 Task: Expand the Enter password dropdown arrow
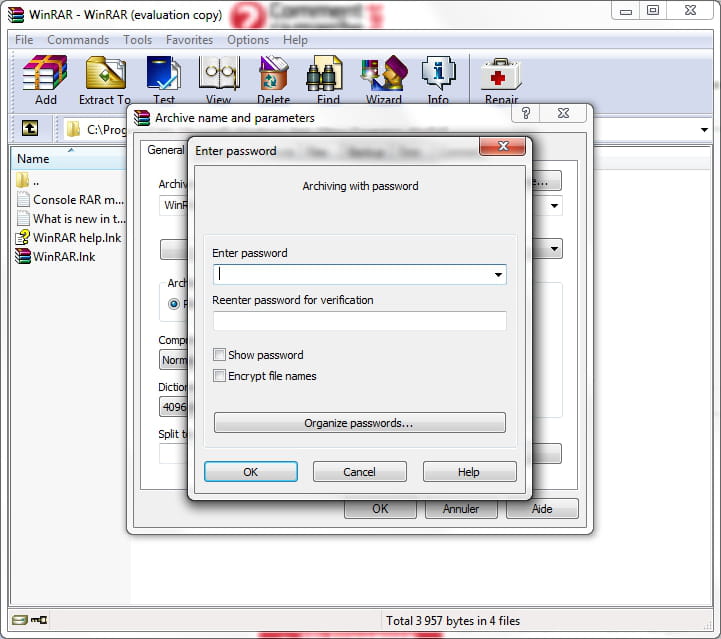pos(498,274)
